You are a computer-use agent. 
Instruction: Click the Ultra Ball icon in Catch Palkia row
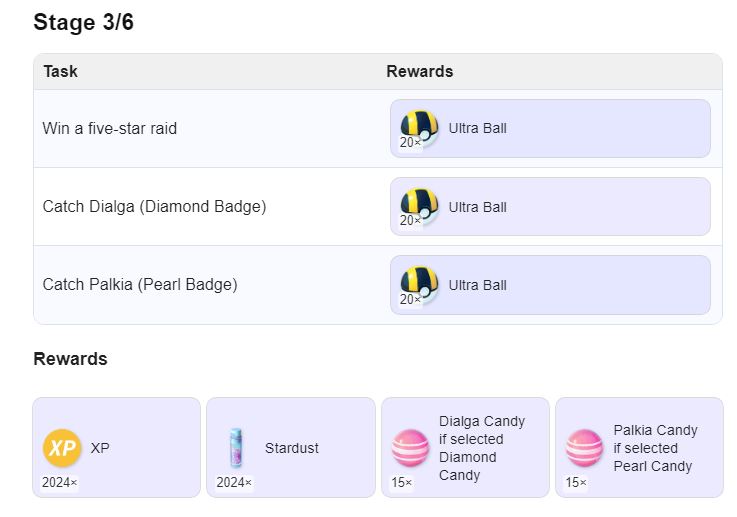pyautogui.click(x=419, y=283)
